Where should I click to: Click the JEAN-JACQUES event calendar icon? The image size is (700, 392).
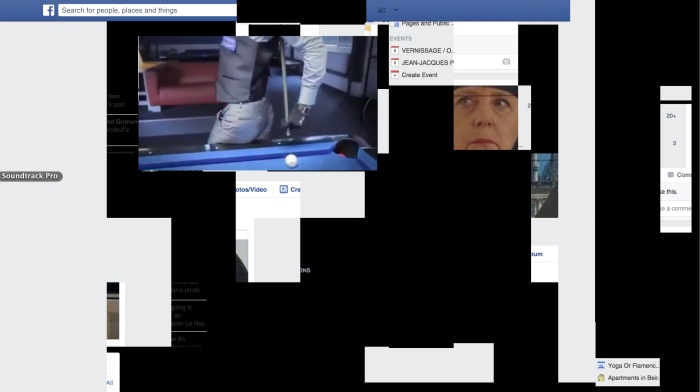tap(395, 63)
